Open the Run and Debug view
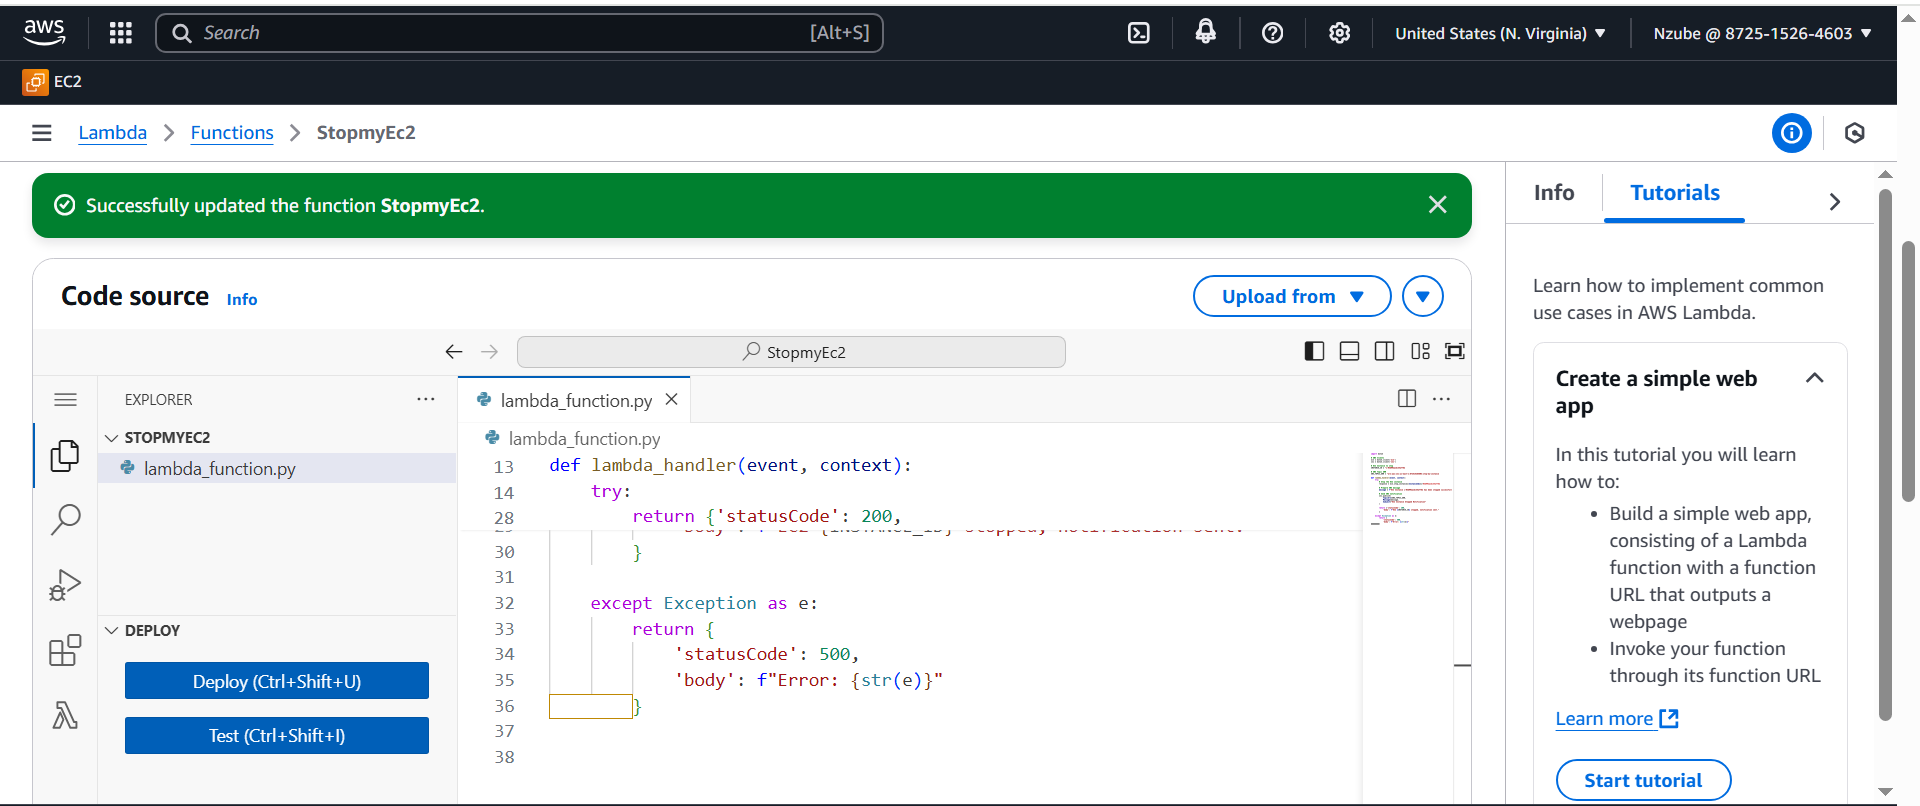The height and width of the screenshot is (806, 1920). pos(65,585)
